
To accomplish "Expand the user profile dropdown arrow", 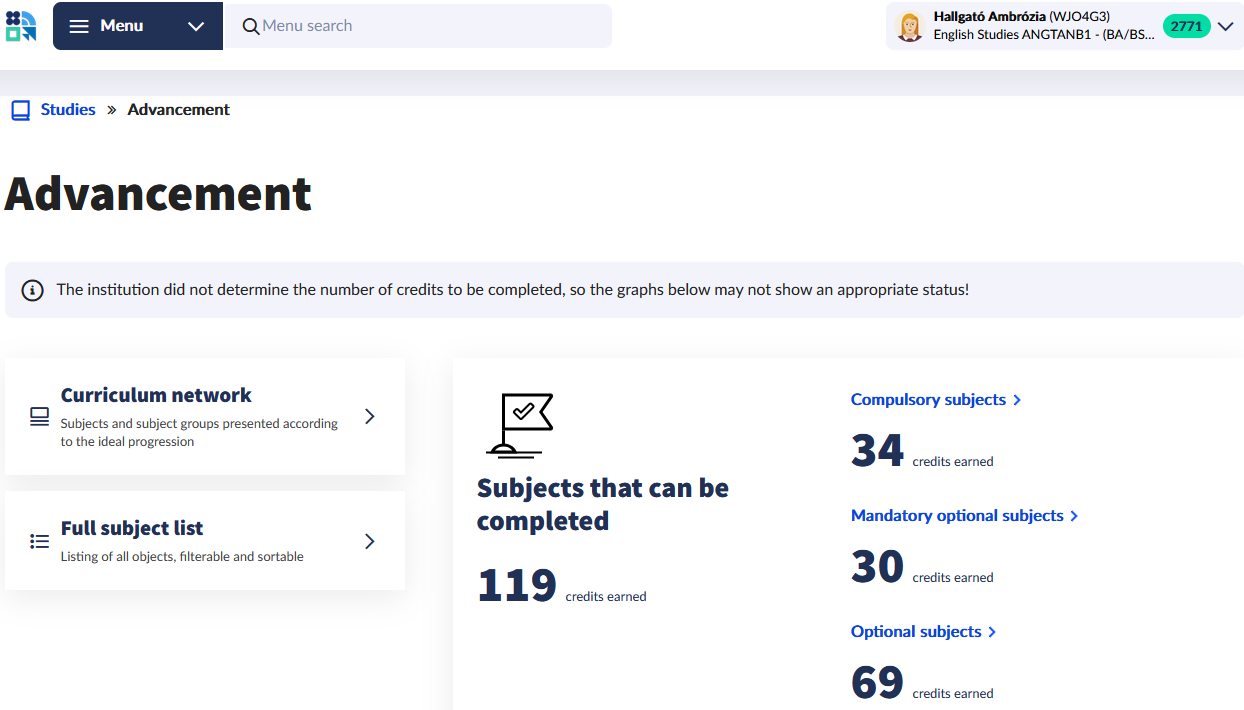I will pyautogui.click(x=1225, y=27).
